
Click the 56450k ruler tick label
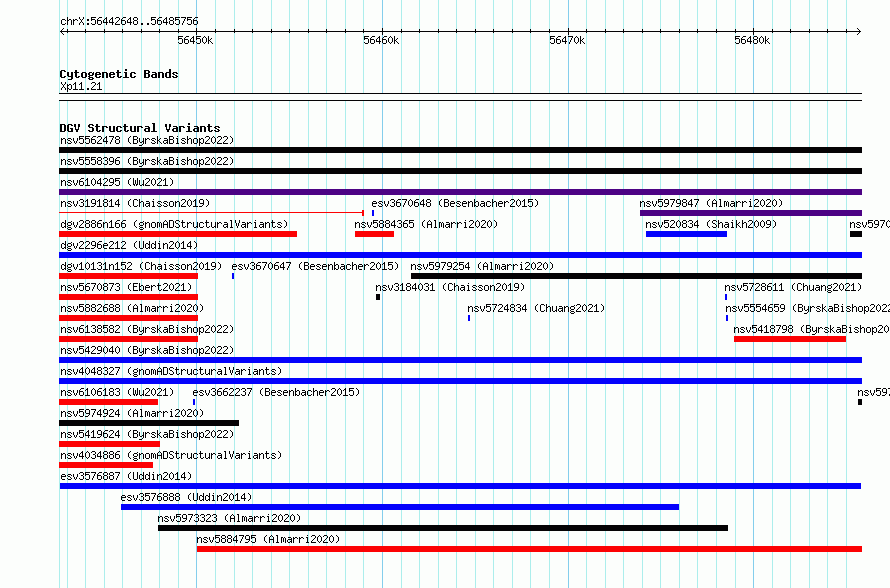pyautogui.click(x=195, y=40)
